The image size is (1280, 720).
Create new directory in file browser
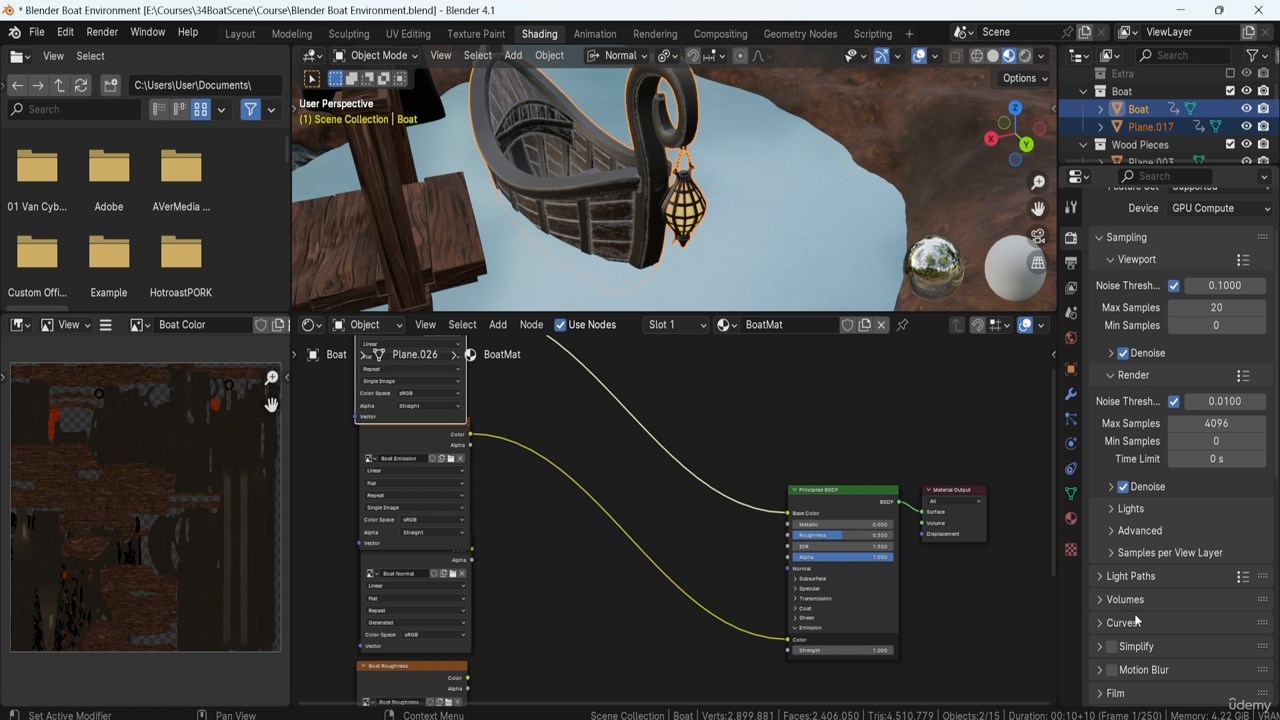pyautogui.click(x=111, y=85)
